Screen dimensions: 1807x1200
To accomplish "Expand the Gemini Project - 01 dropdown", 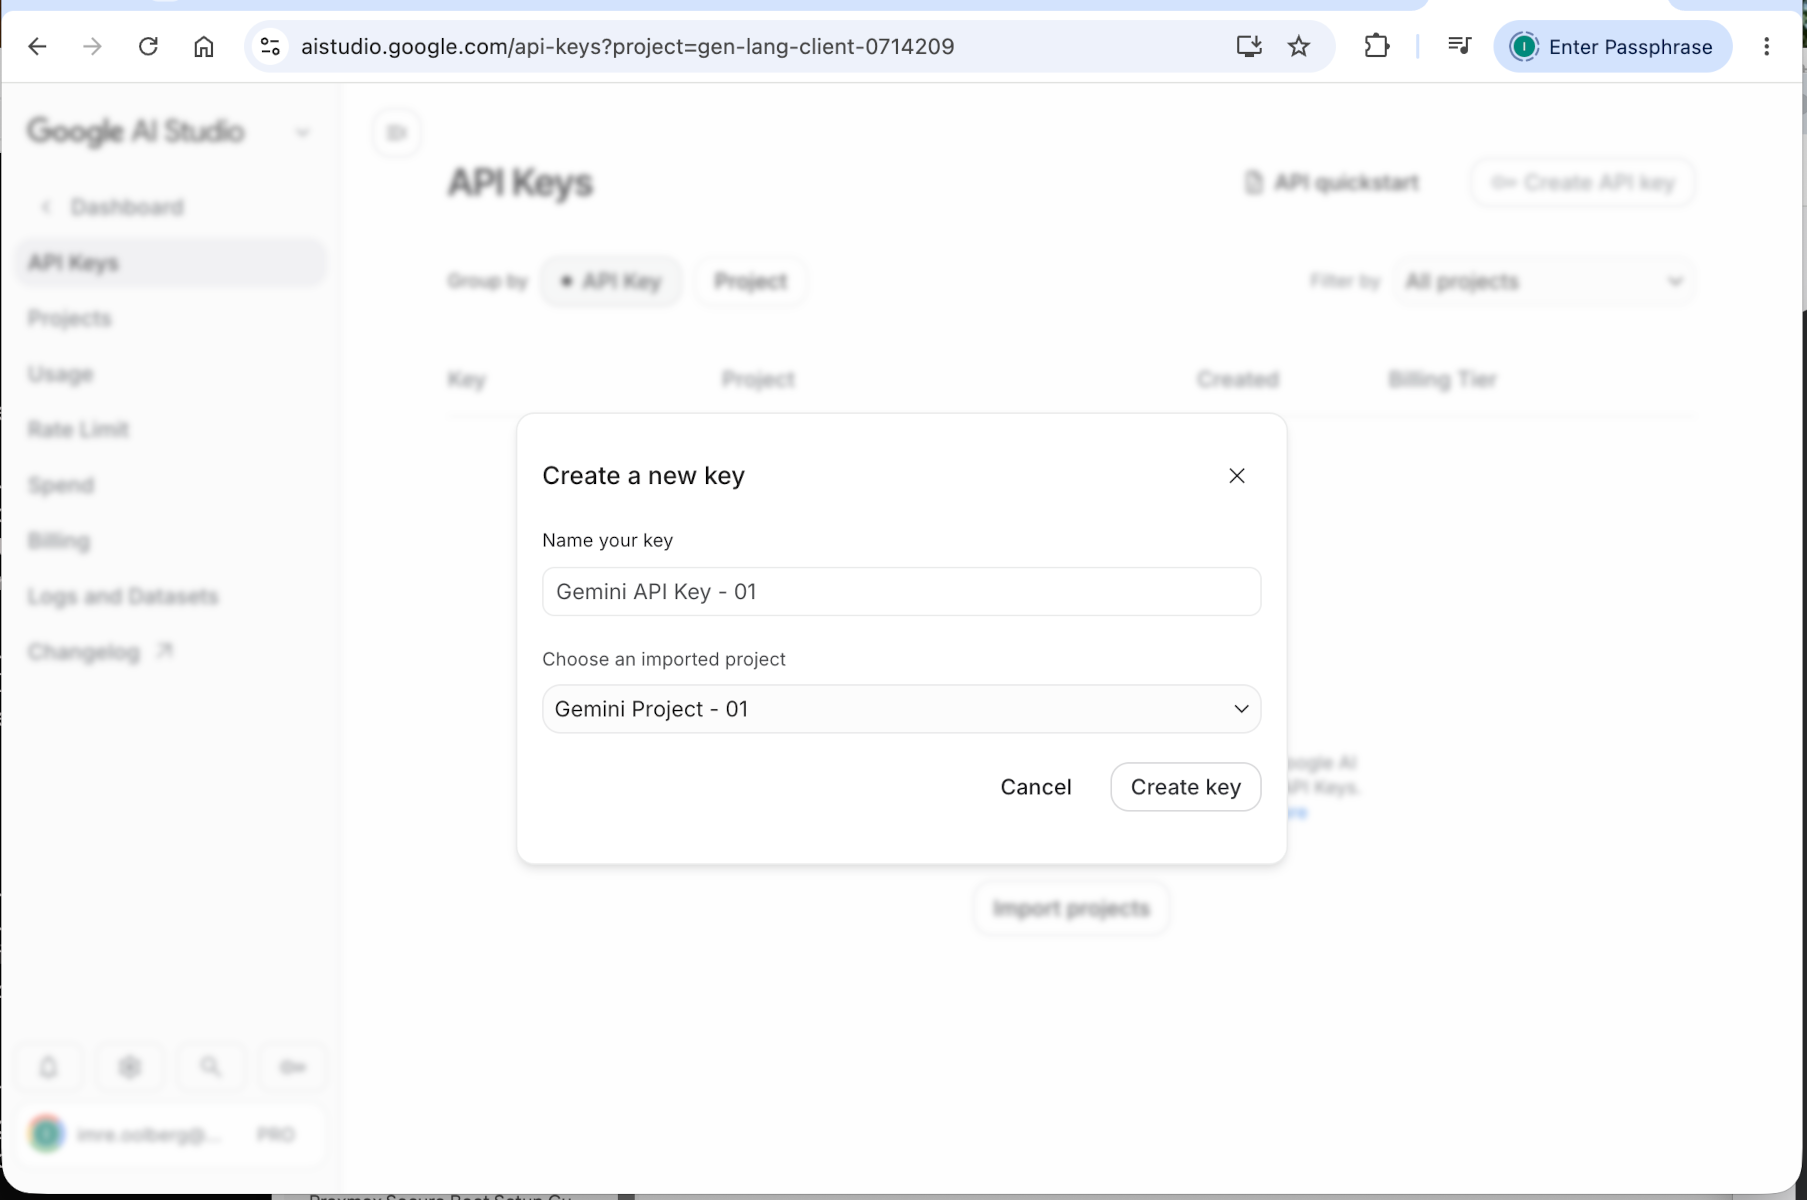I will point(901,709).
